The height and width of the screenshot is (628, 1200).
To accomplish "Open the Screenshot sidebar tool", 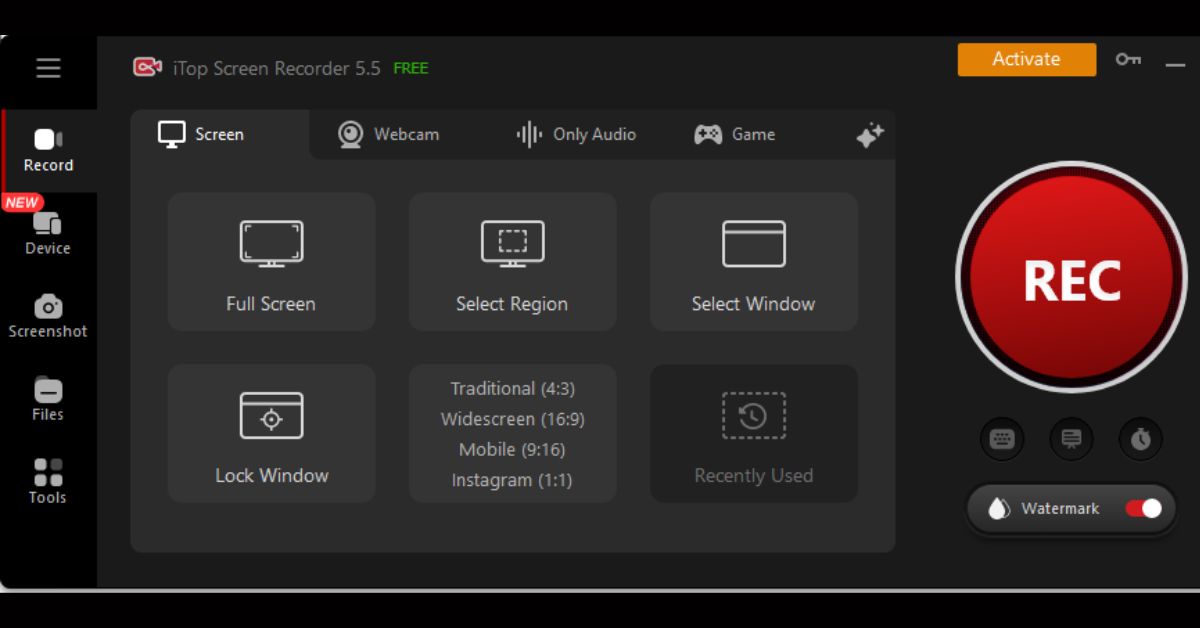I will 48,317.
